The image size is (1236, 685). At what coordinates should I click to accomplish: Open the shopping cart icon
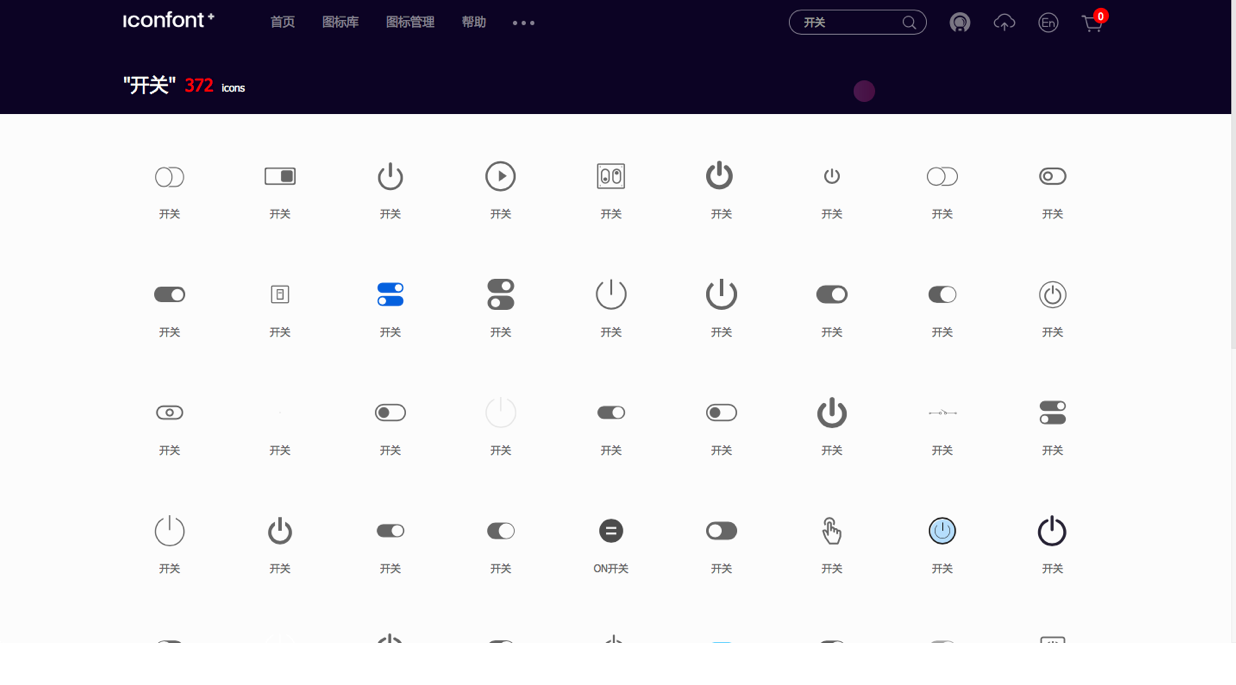1092,23
